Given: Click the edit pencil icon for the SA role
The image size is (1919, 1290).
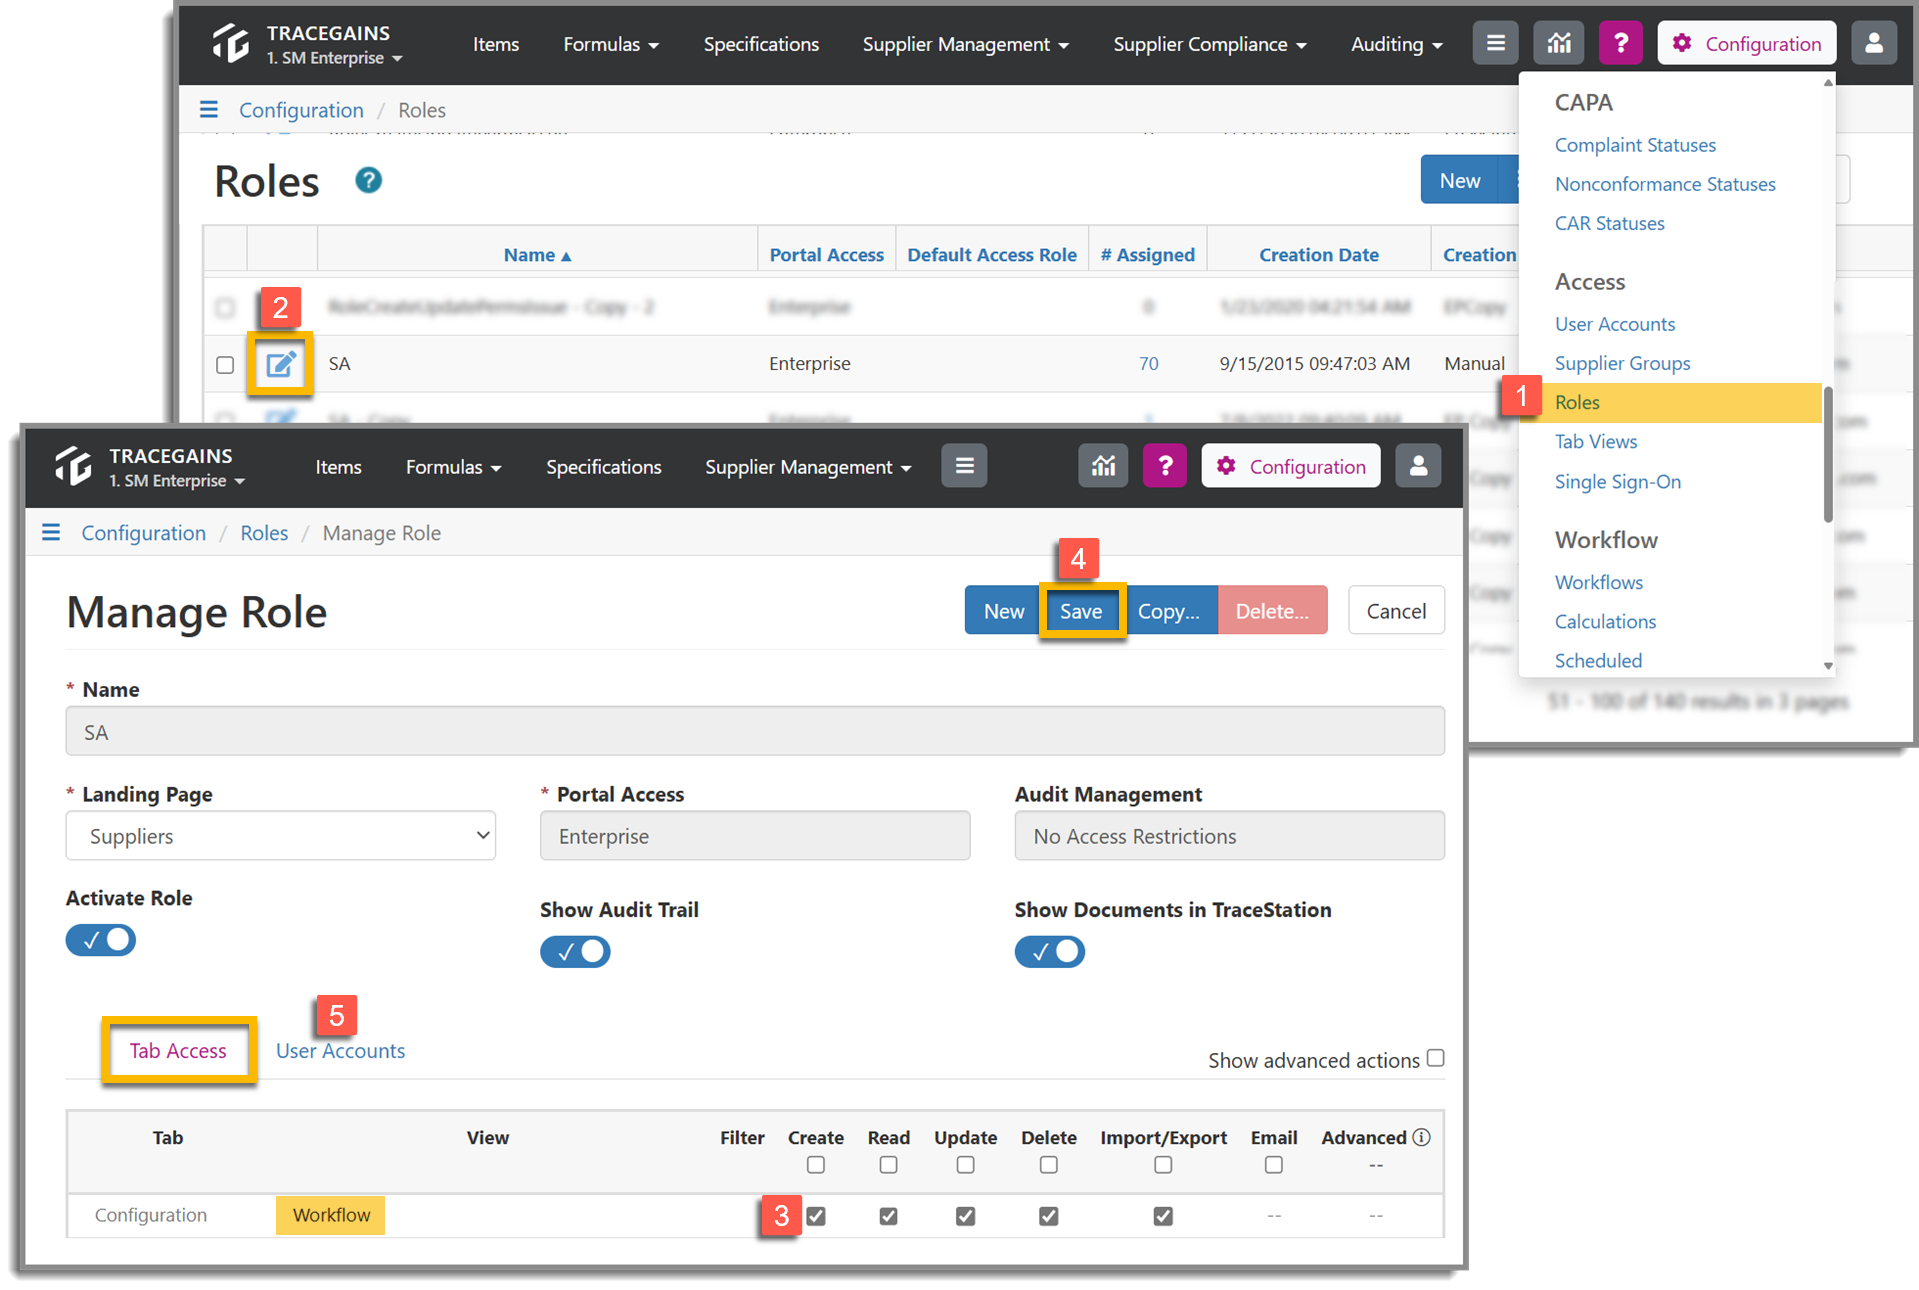Looking at the screenshot, I should click(x=281, y=364).
